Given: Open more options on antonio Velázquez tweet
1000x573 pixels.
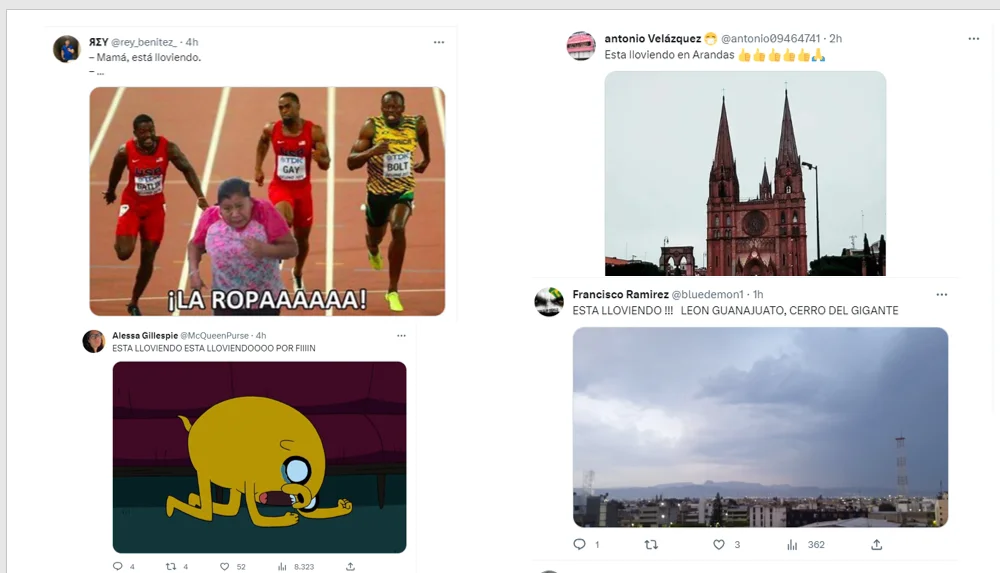Looking at the screenshot, I should tap(973, 39).
